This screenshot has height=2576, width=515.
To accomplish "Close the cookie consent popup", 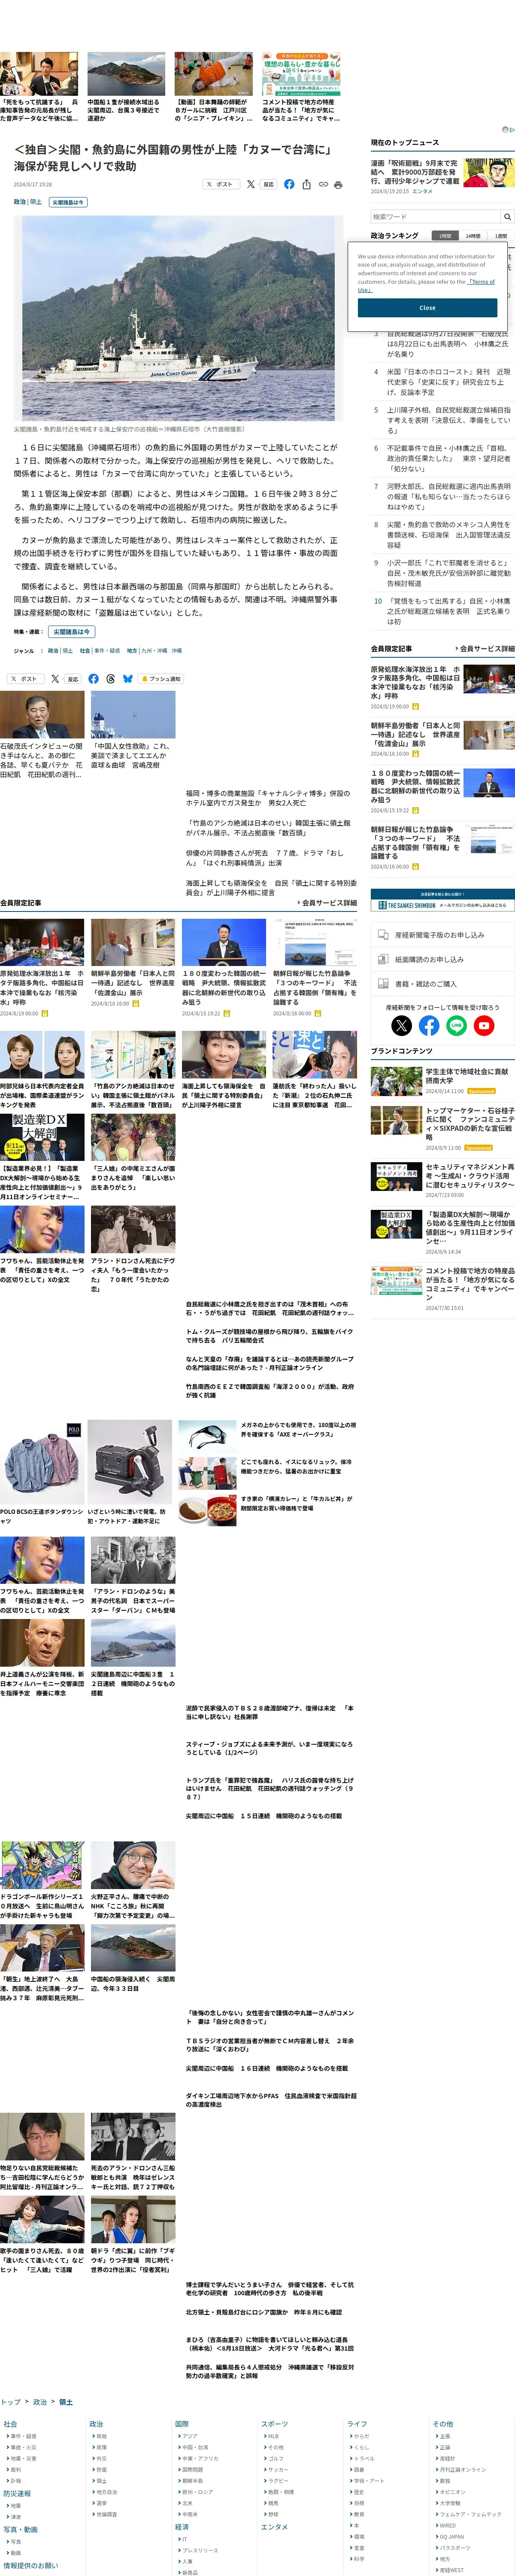I will 427,308.
